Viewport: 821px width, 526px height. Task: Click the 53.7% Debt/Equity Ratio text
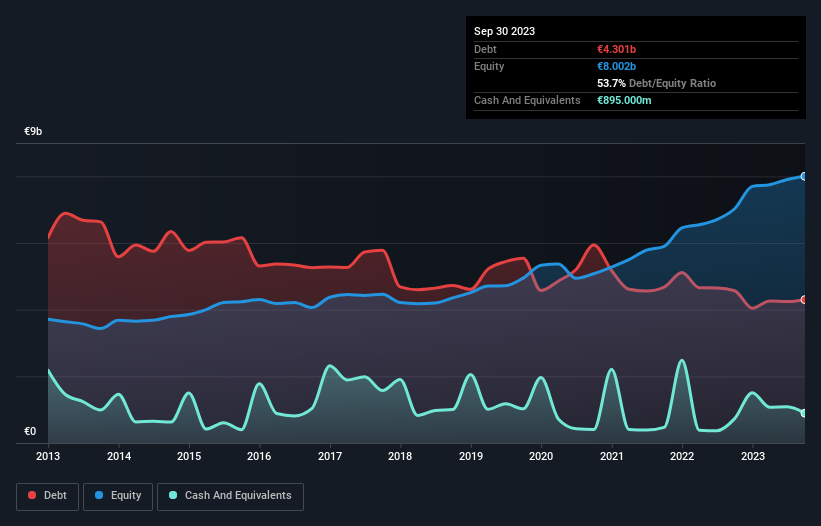[x=656, y=83]
